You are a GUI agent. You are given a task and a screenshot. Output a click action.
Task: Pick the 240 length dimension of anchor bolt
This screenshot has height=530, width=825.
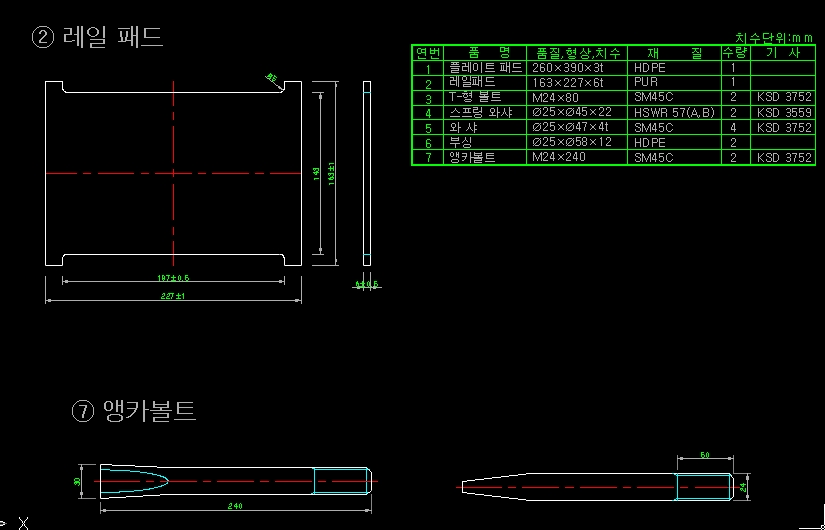[235, 507]
